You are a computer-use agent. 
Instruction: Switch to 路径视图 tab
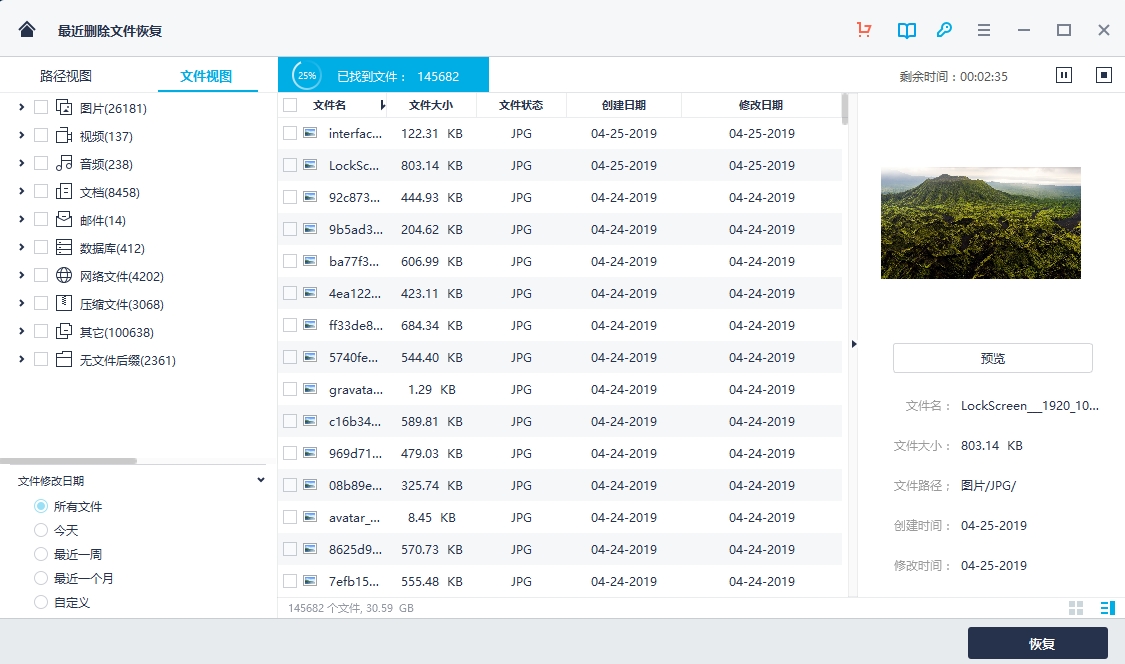click(66, 75)
